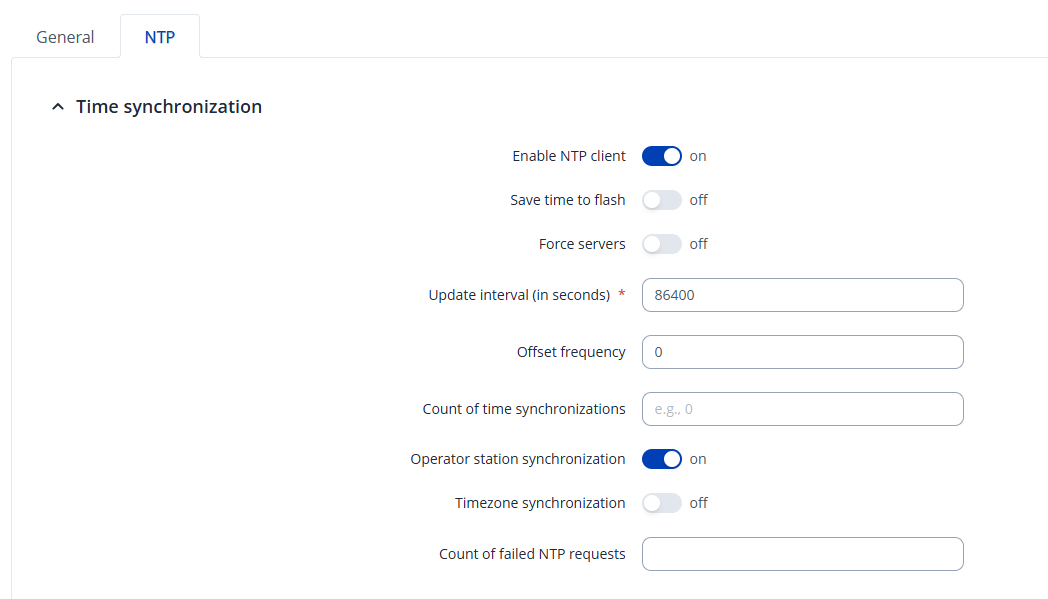
Task: Select the Count of failed NTP requests field
Action: point(802,554)
